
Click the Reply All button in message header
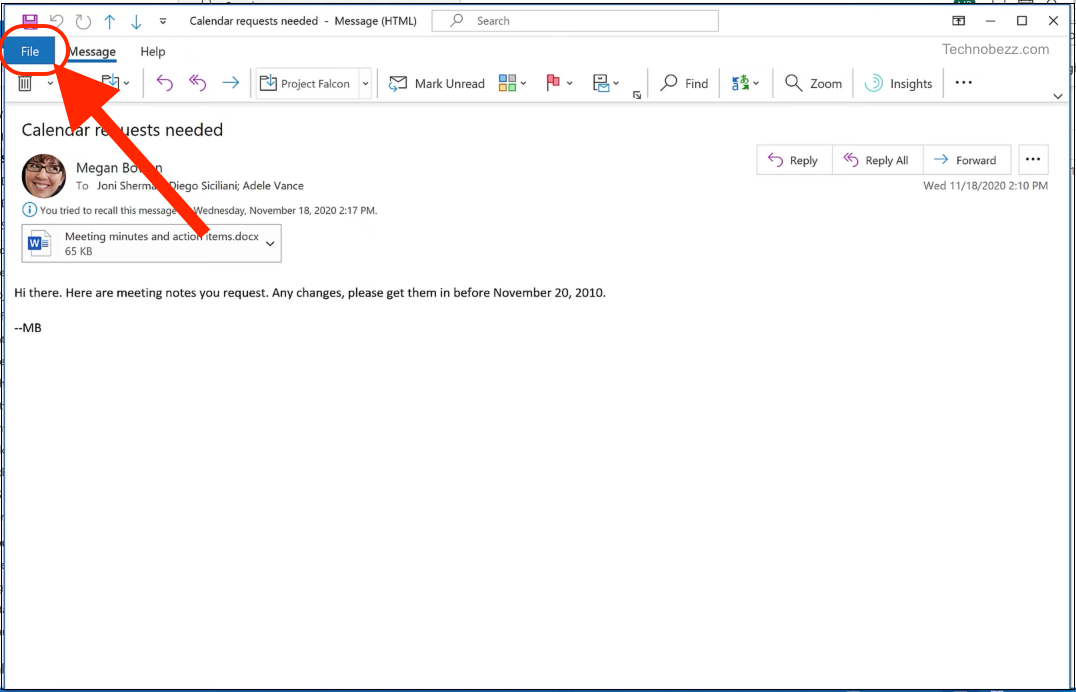pyautogui.click(x=878, y=160)
